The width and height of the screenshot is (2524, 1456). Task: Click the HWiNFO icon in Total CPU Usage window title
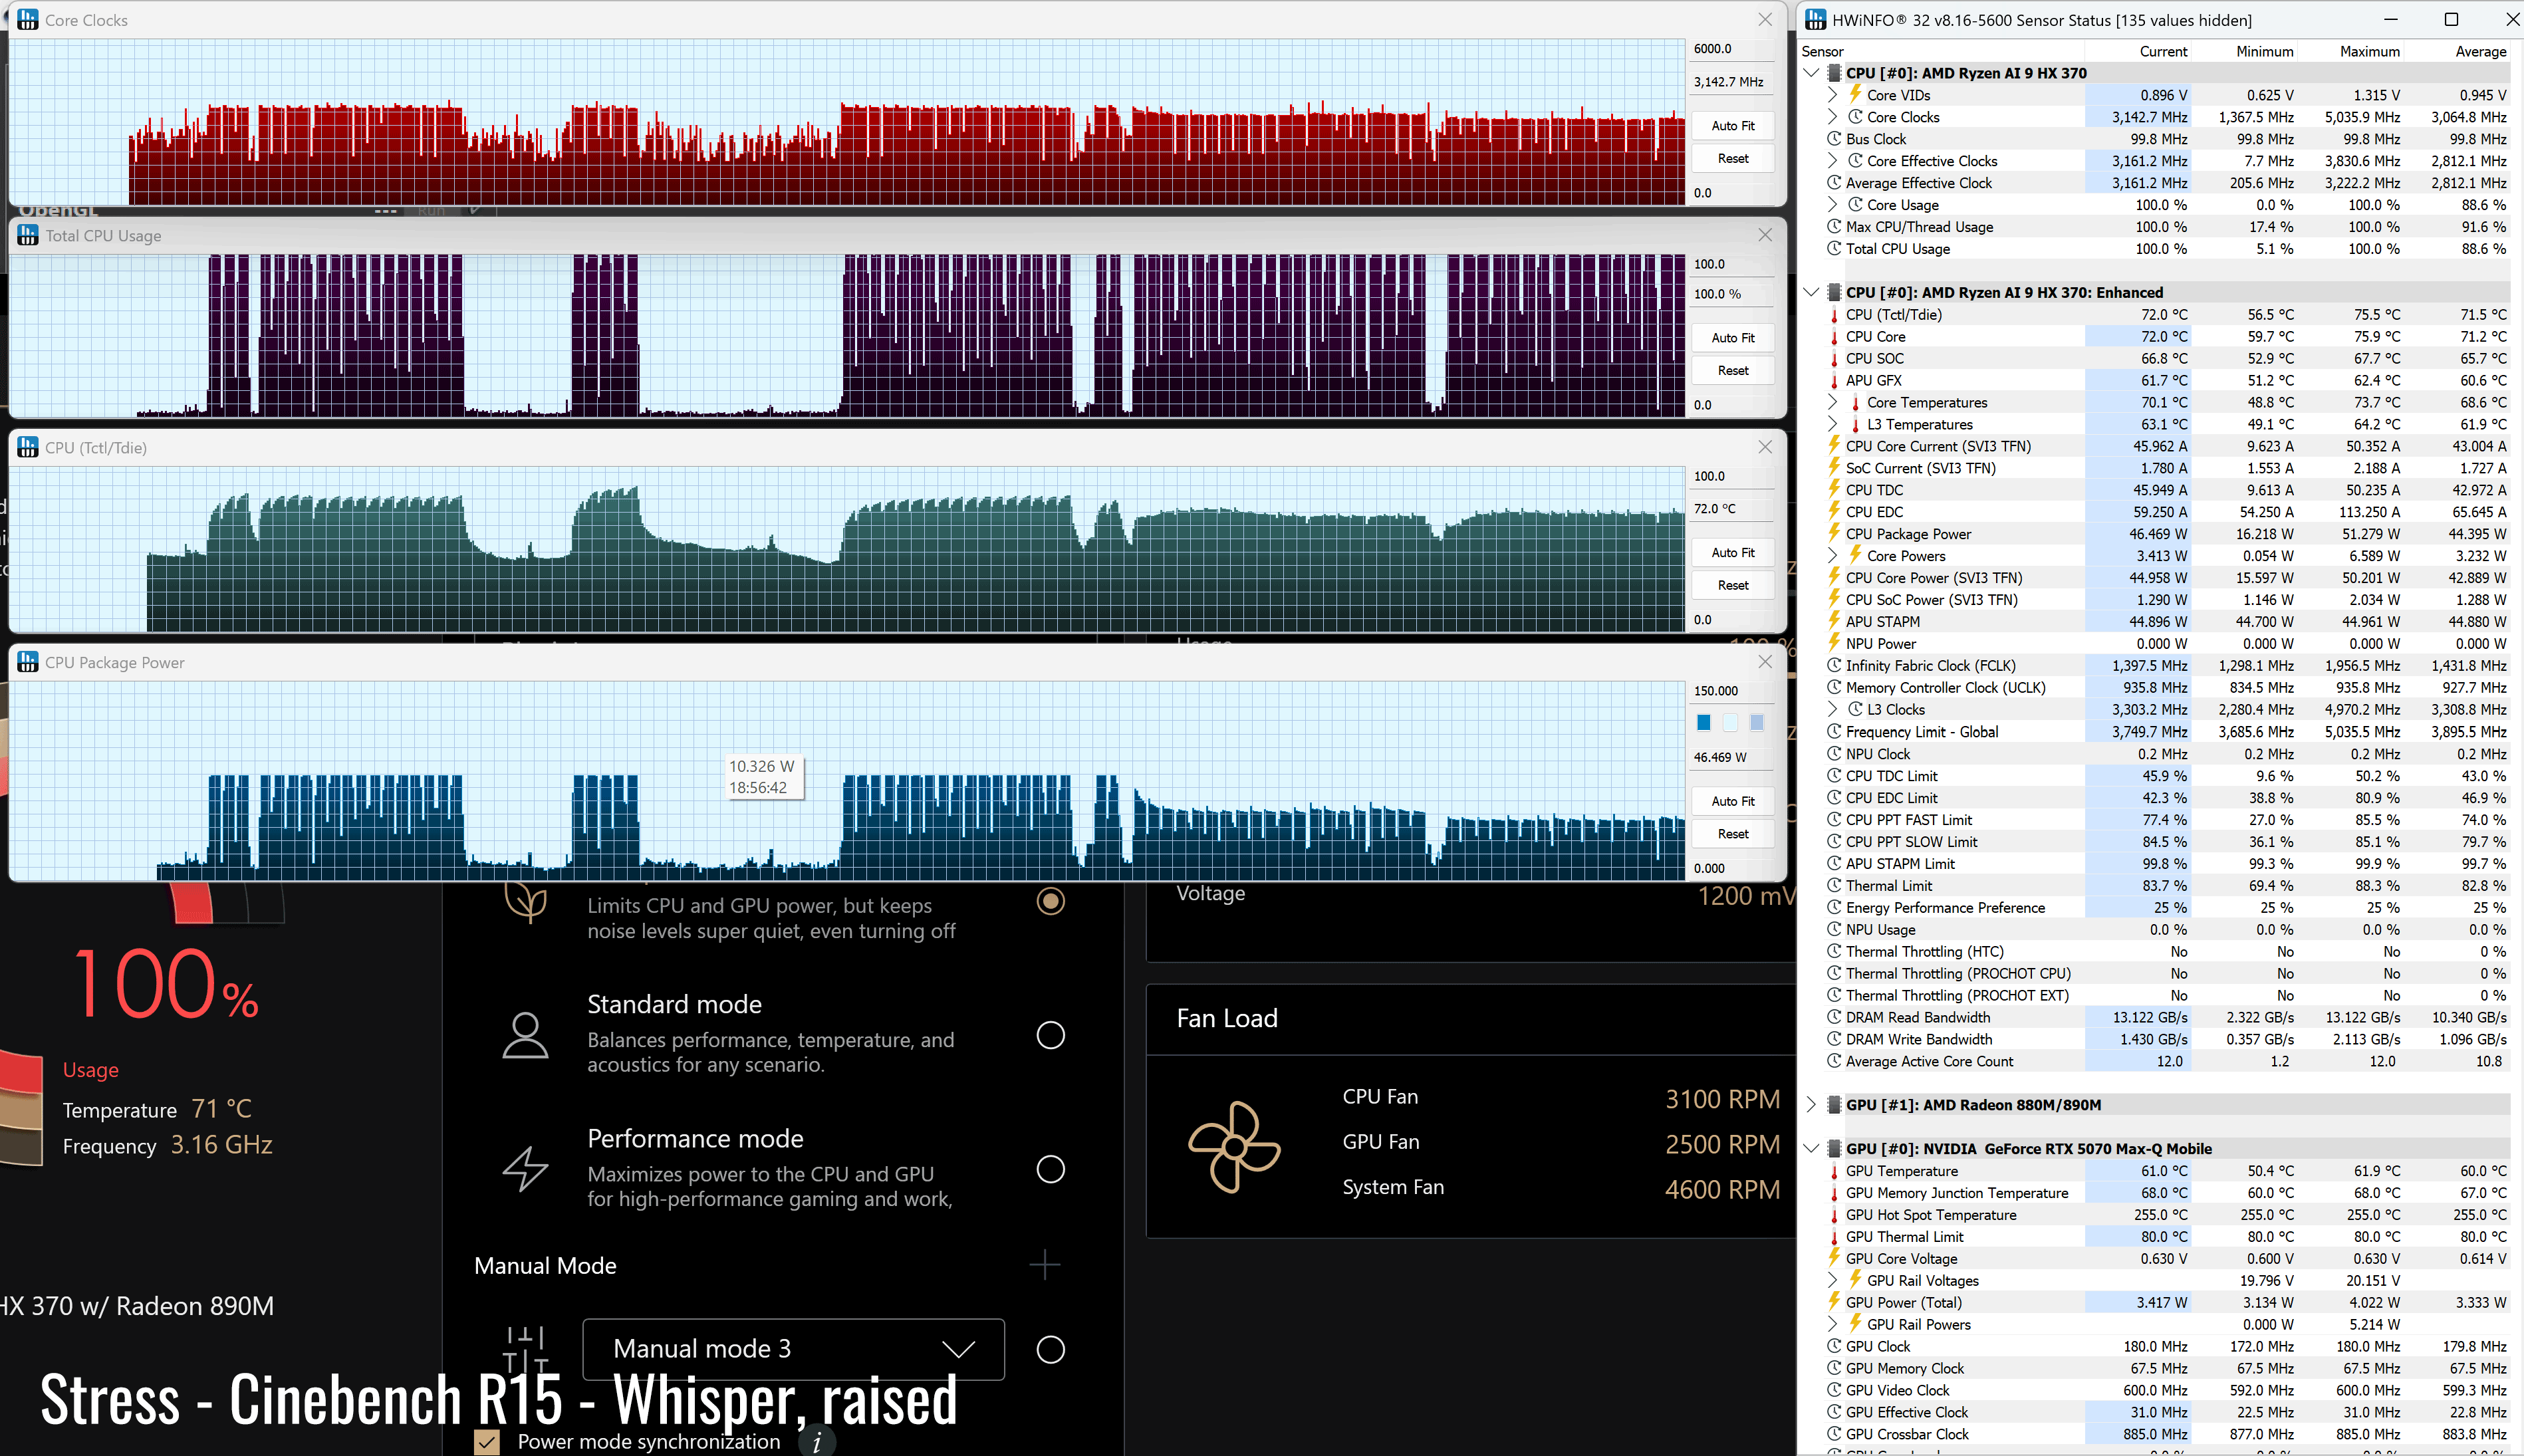pos(28,236)
